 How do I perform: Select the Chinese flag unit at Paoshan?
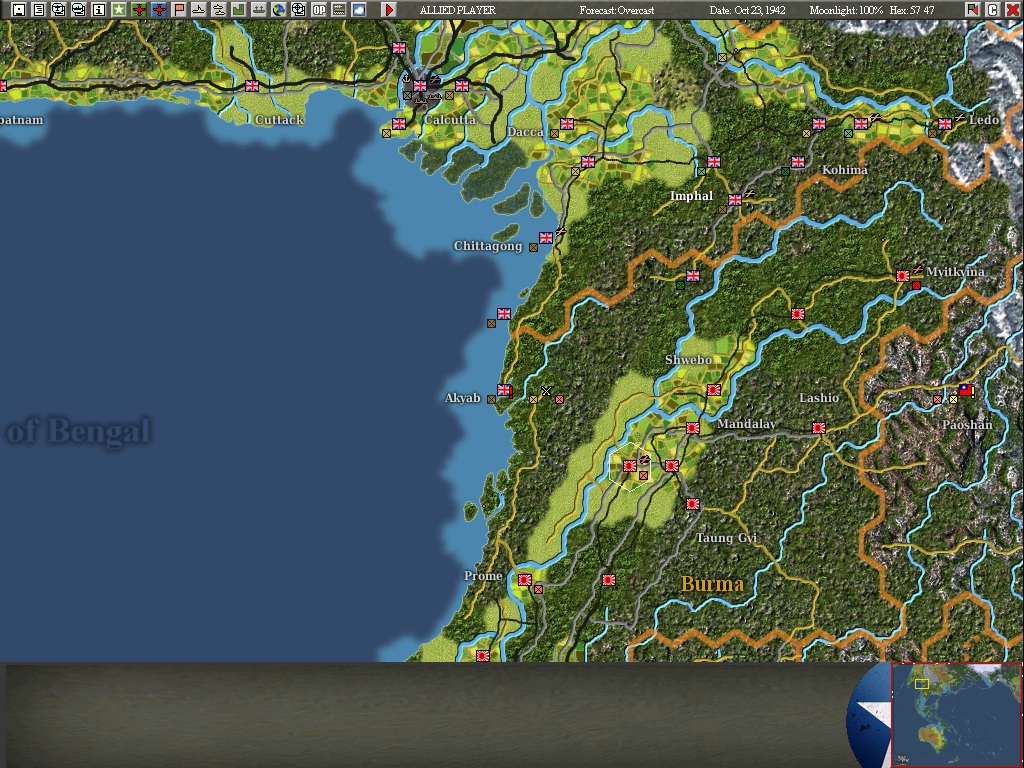(966, 390)
